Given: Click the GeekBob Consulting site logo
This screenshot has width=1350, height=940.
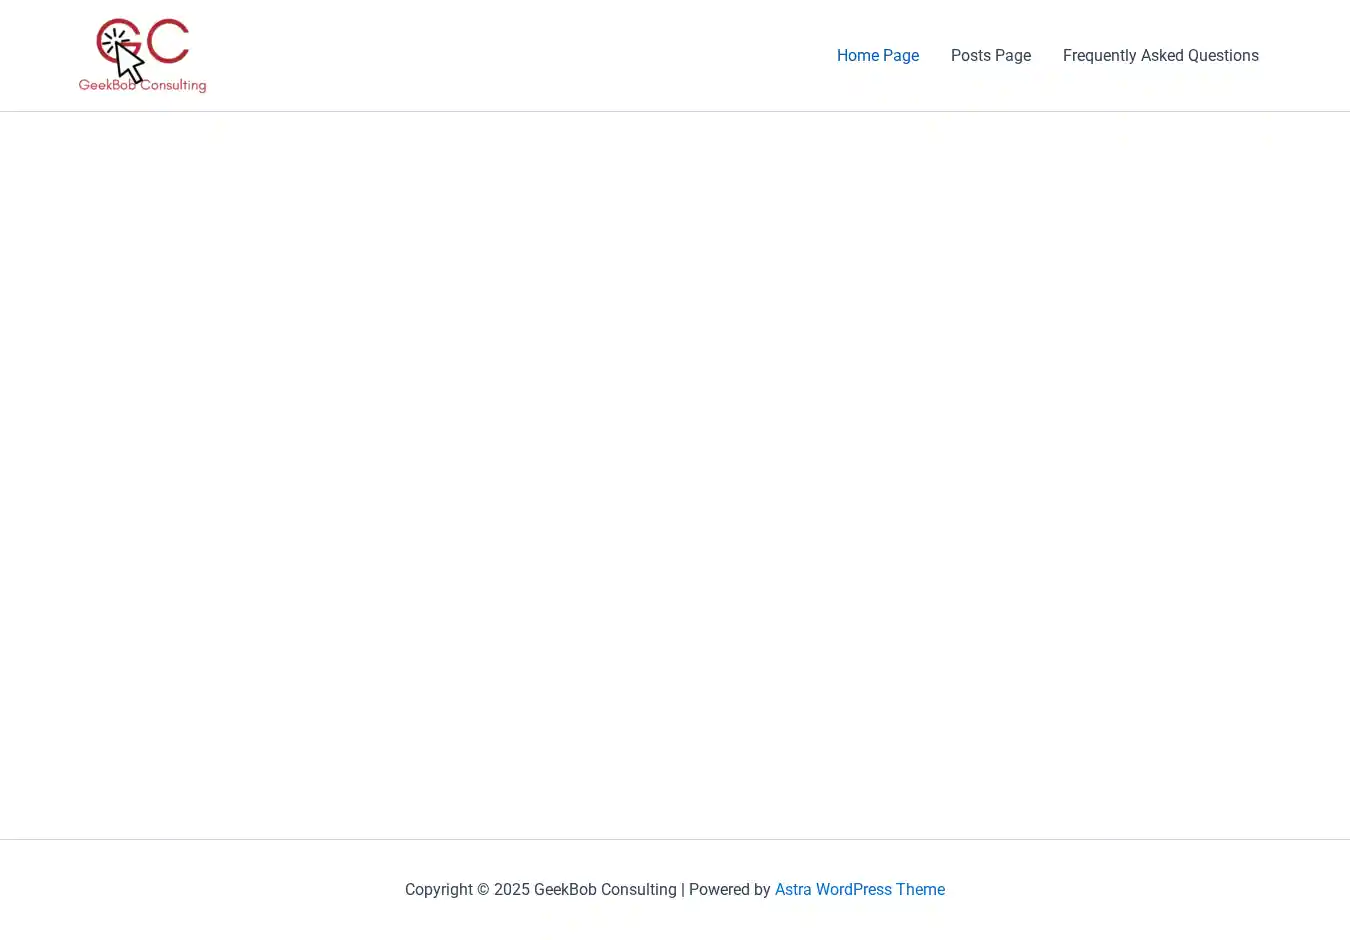Looking at the screenshot, I should [142, 55].
